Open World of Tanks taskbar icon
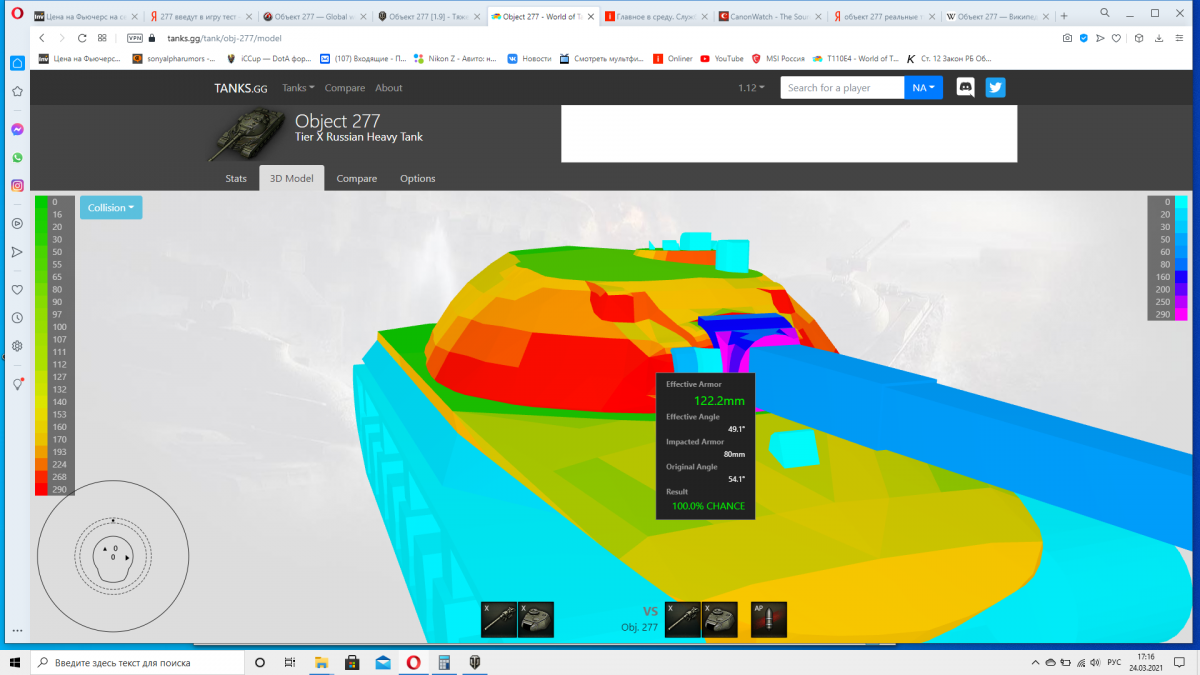Viewport: 1200px width, 675px height. tap(476, 662)
